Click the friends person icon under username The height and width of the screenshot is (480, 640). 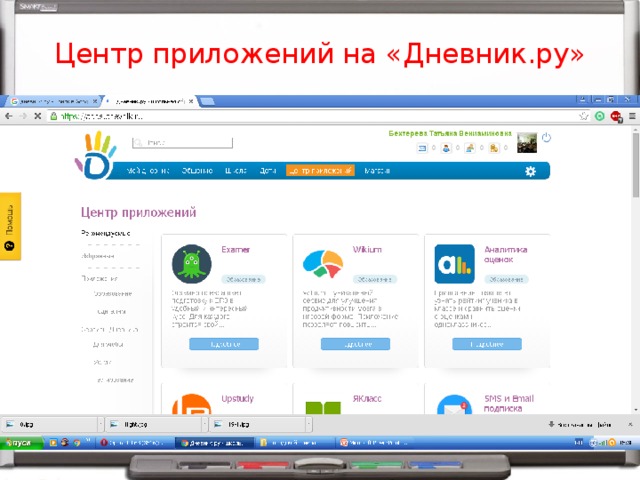(x=446, y=148)
